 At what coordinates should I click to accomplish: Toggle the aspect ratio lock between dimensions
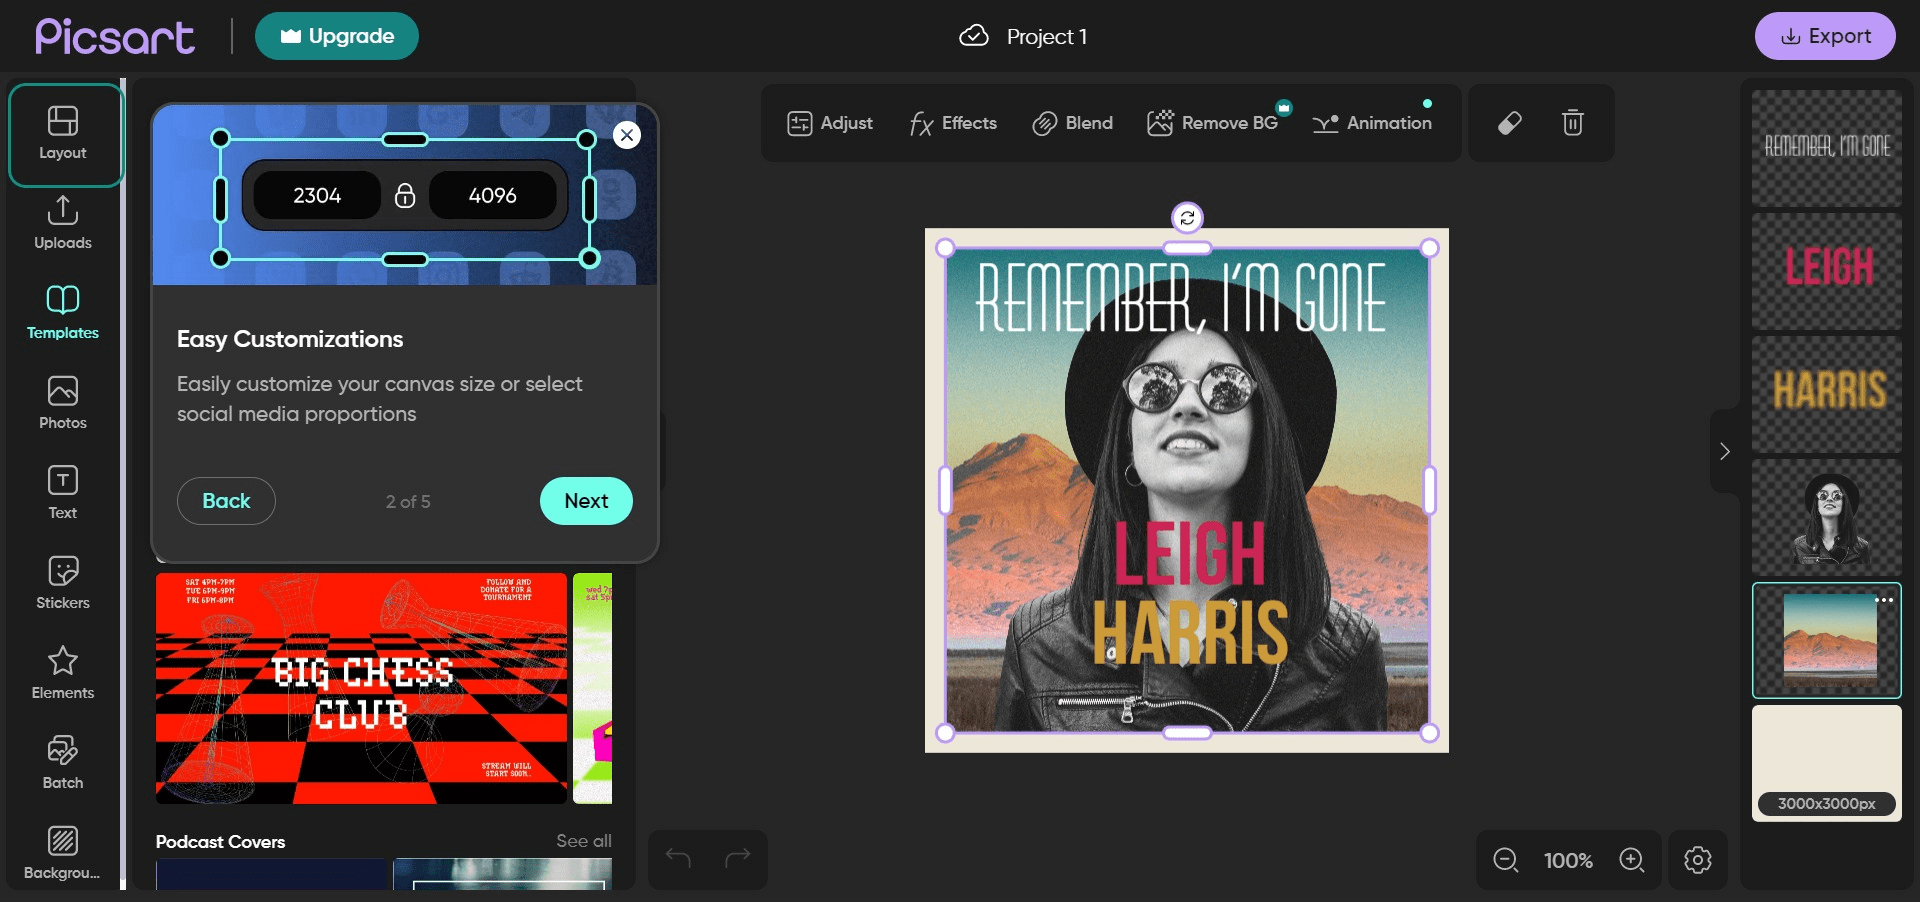pyautogui.click(x=404, y=196)
